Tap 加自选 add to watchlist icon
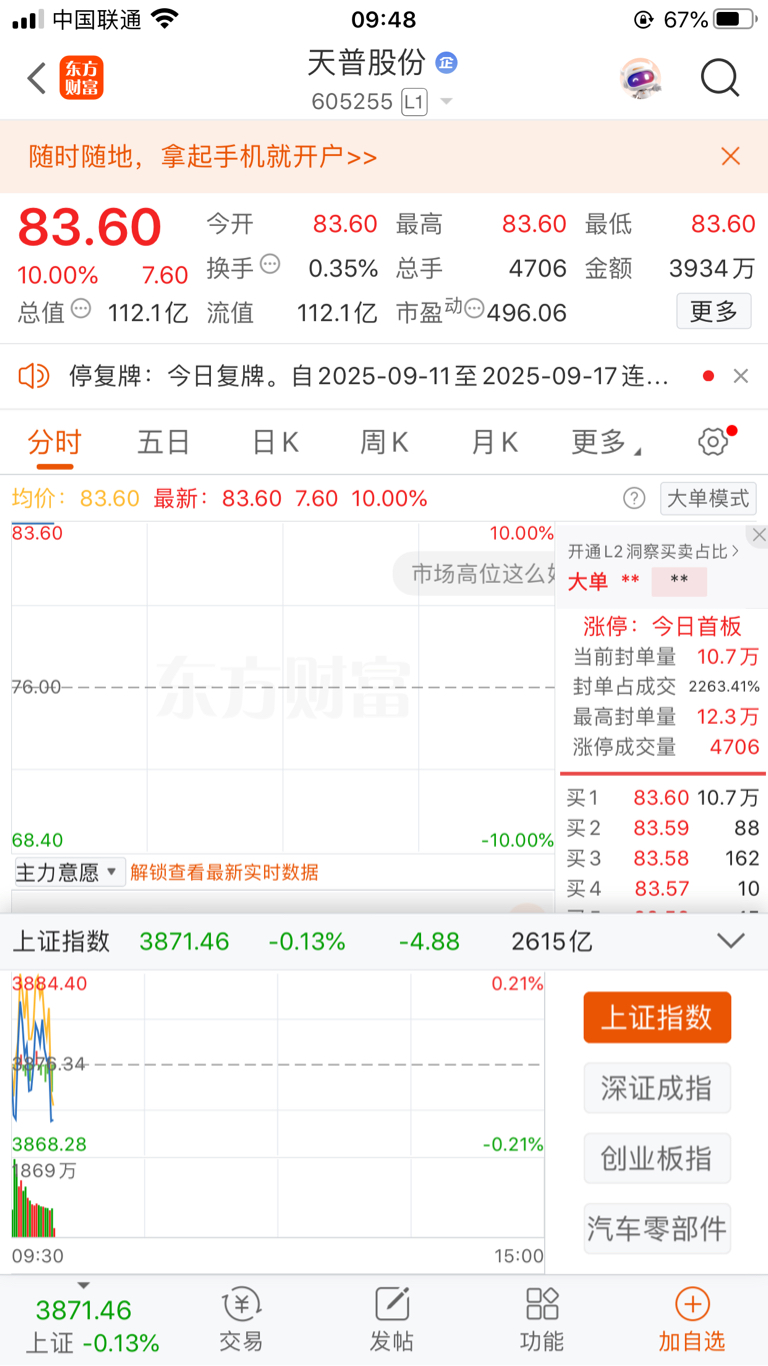Viewport: 768px width, 1366px height. pos(692,1320)
